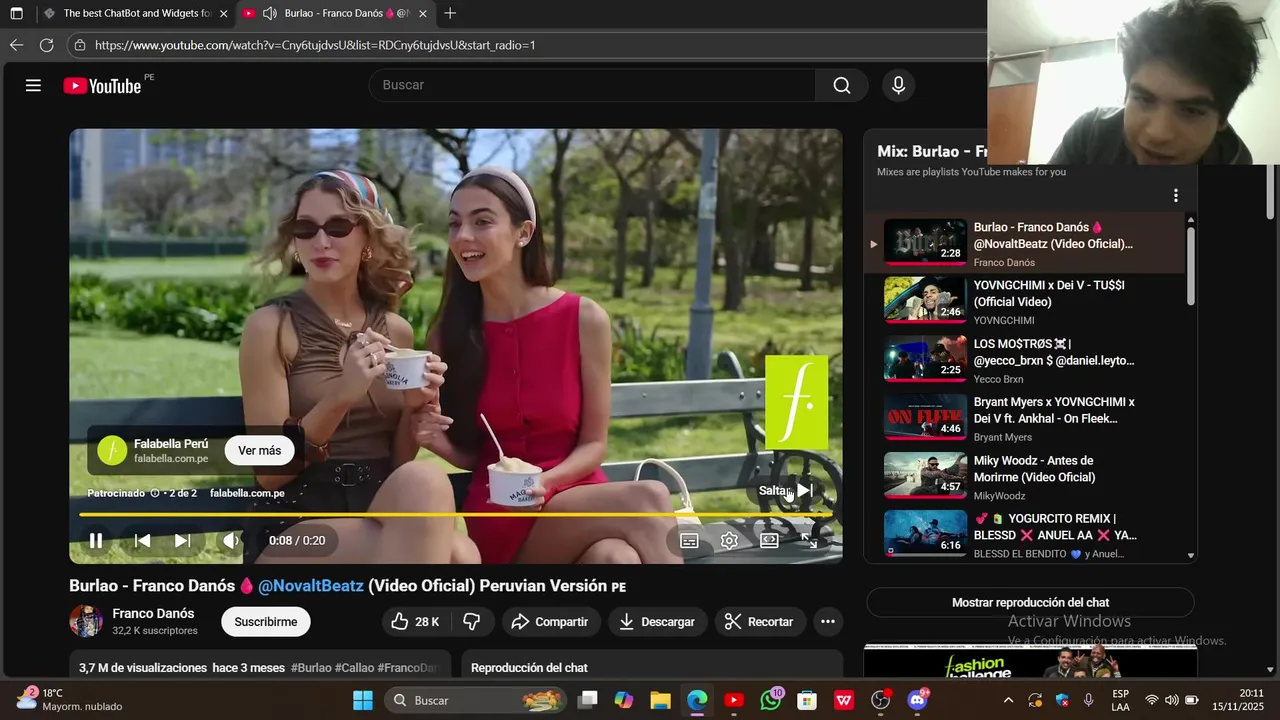The image size is (1280, 720).
Task: Click Ver más on the Falabella ad
Action: (x=259, y=450)
